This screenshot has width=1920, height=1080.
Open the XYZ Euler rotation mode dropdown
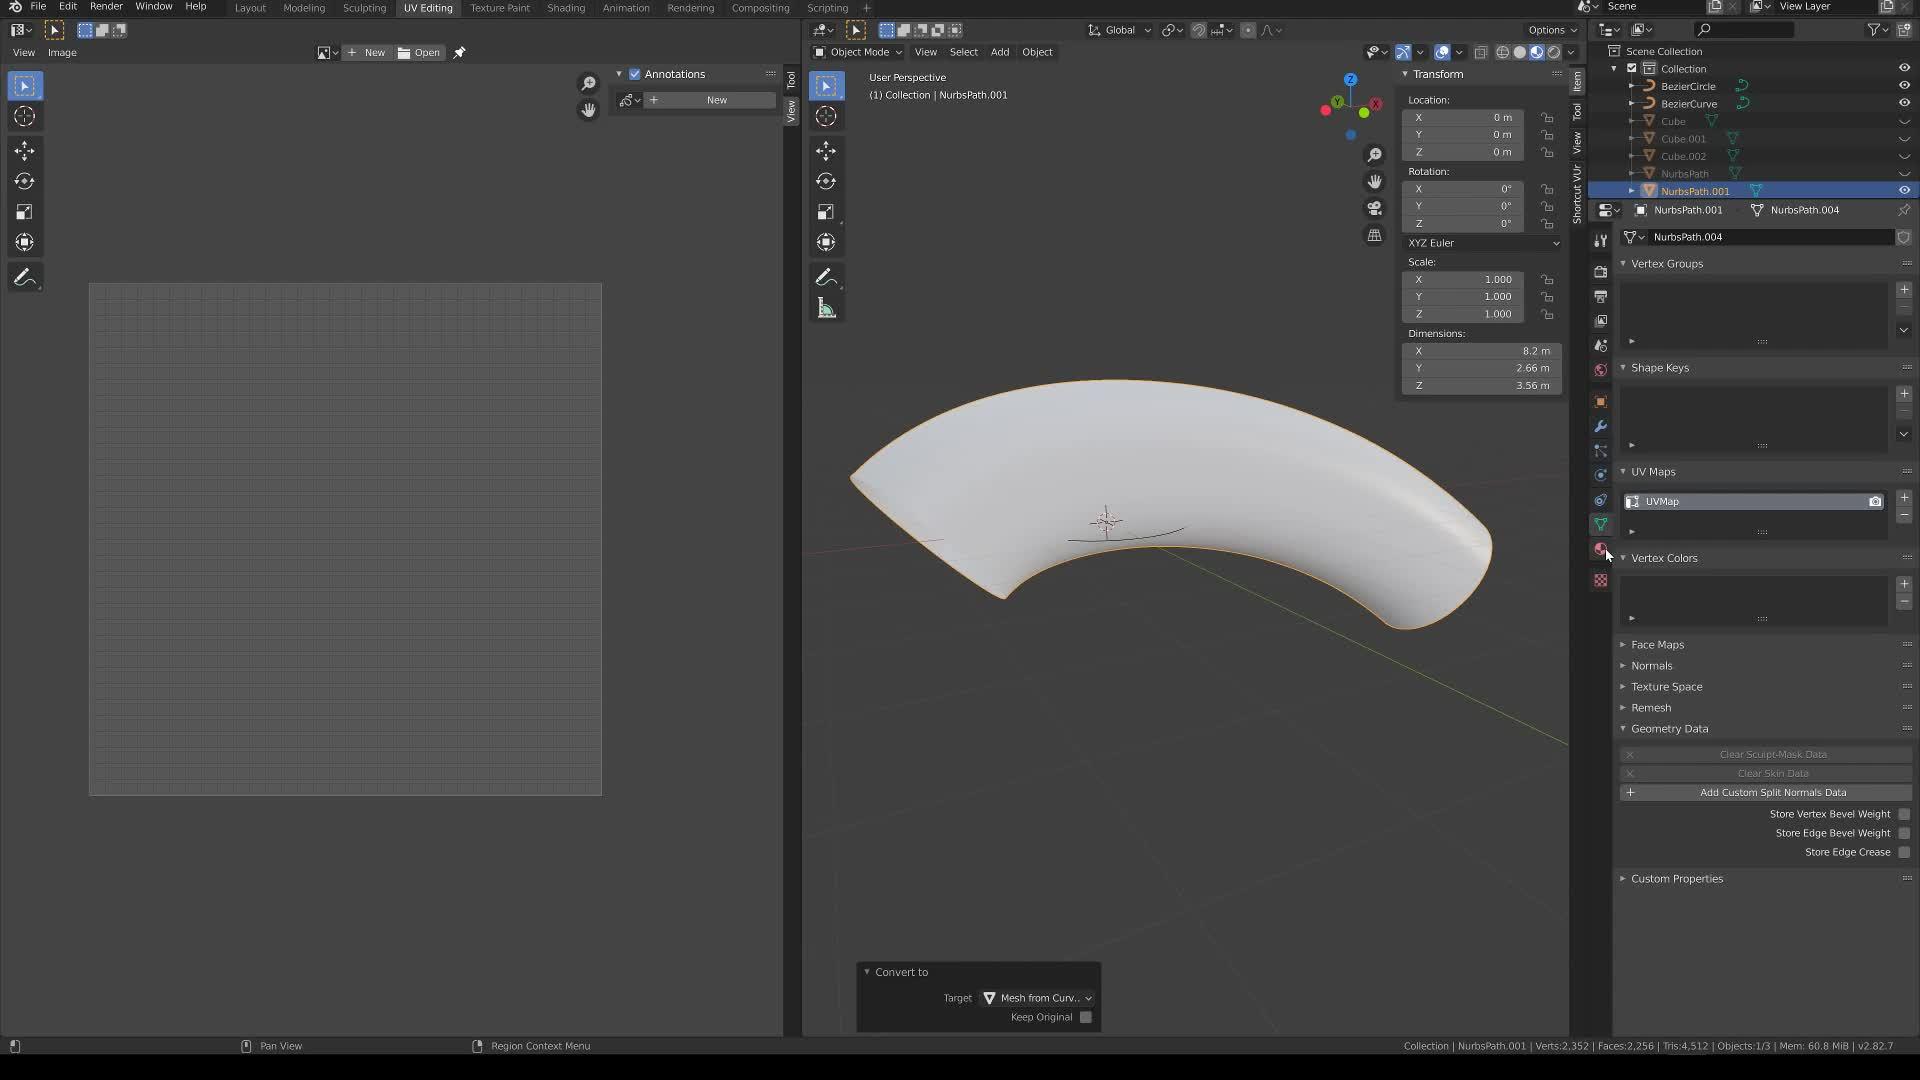[x=1482, y=243]
